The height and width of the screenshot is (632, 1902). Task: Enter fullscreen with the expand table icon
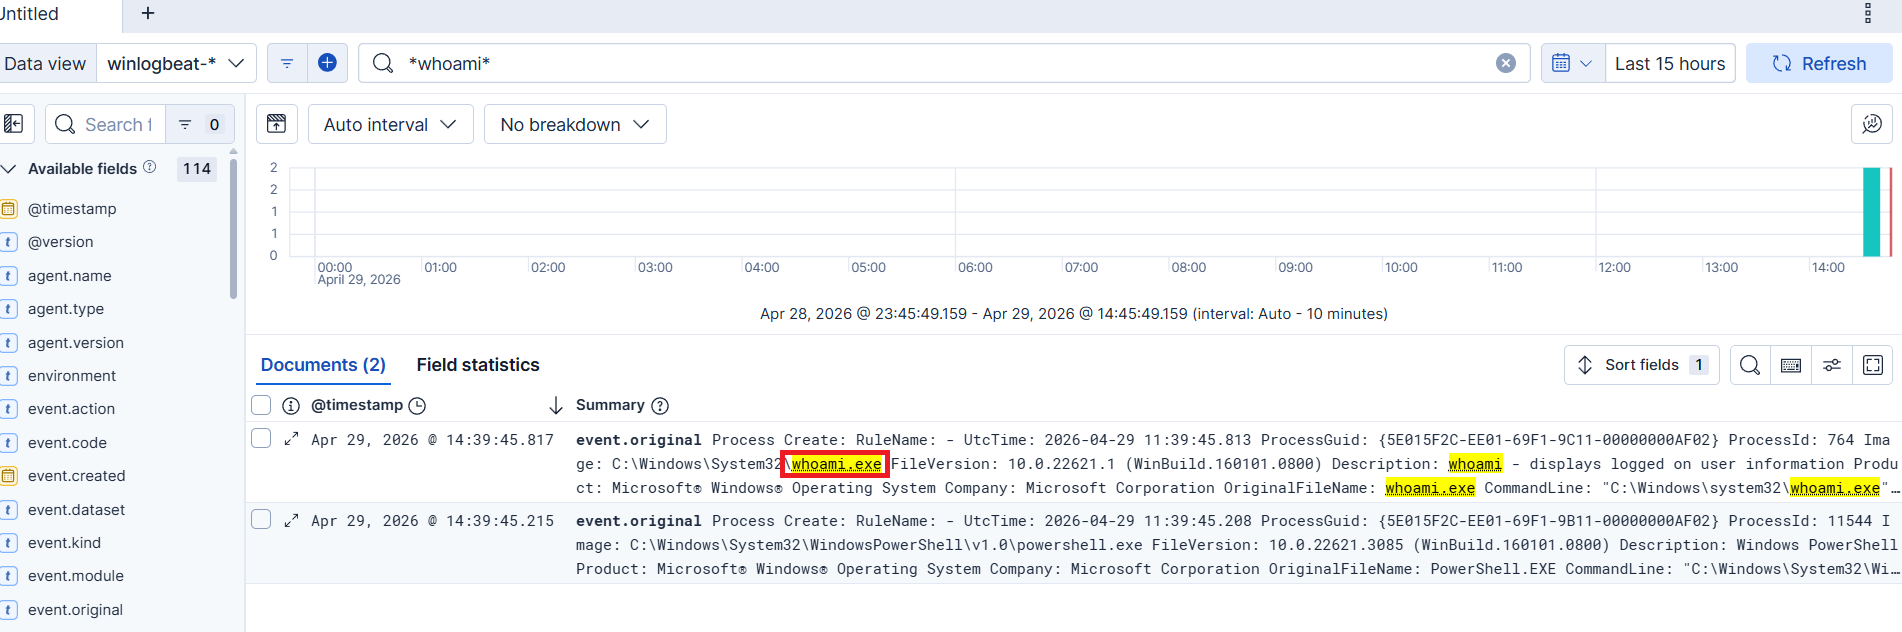coord(1873,365)
